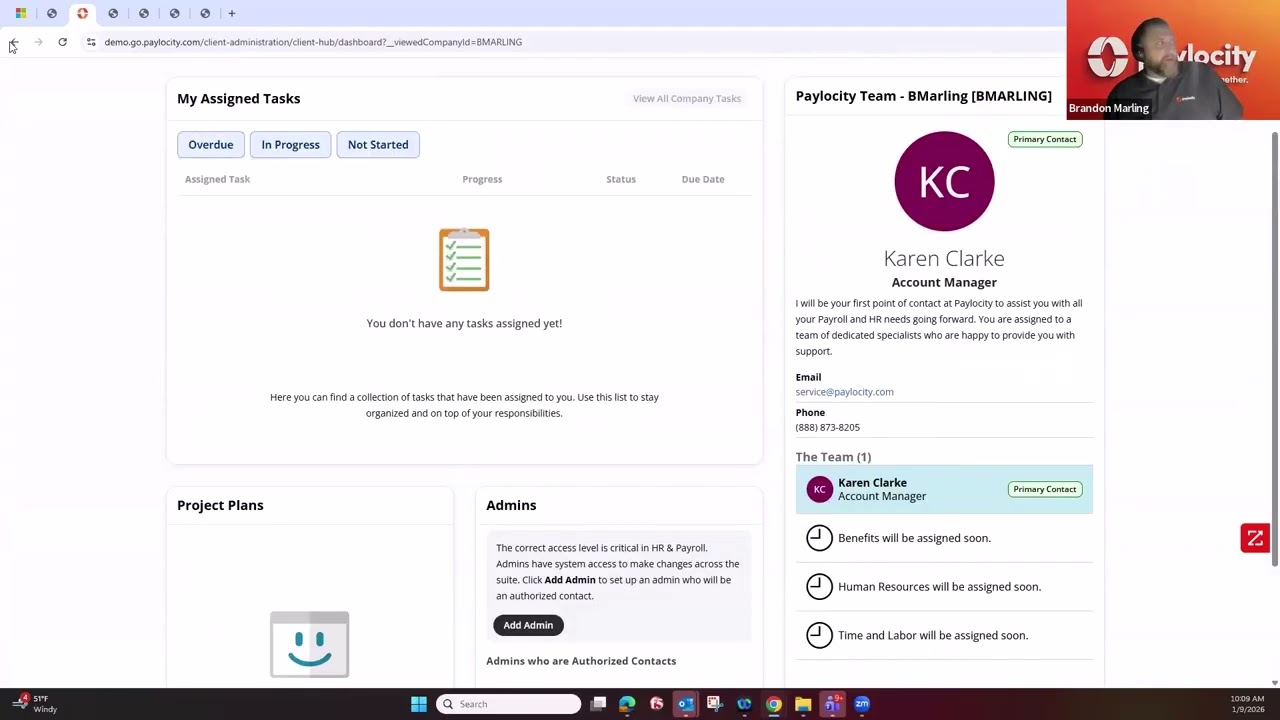The height and width of the screenshot is (720, 1280).
Task: Go back using the browser back arrow
Action: click(x=14, y=42)
